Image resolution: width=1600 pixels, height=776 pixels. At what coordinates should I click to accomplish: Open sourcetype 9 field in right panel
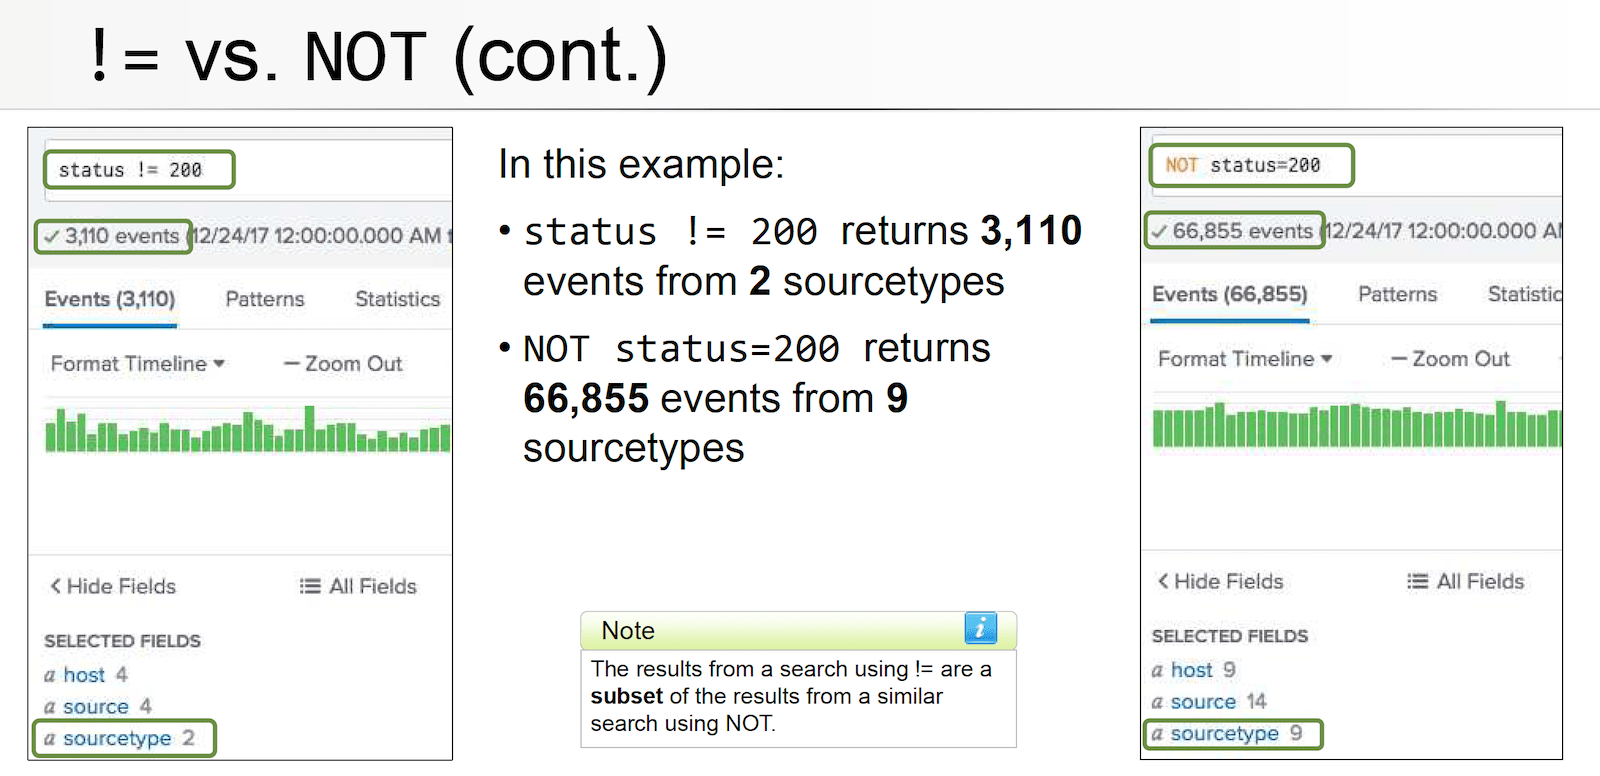(x=1224, y=733)
